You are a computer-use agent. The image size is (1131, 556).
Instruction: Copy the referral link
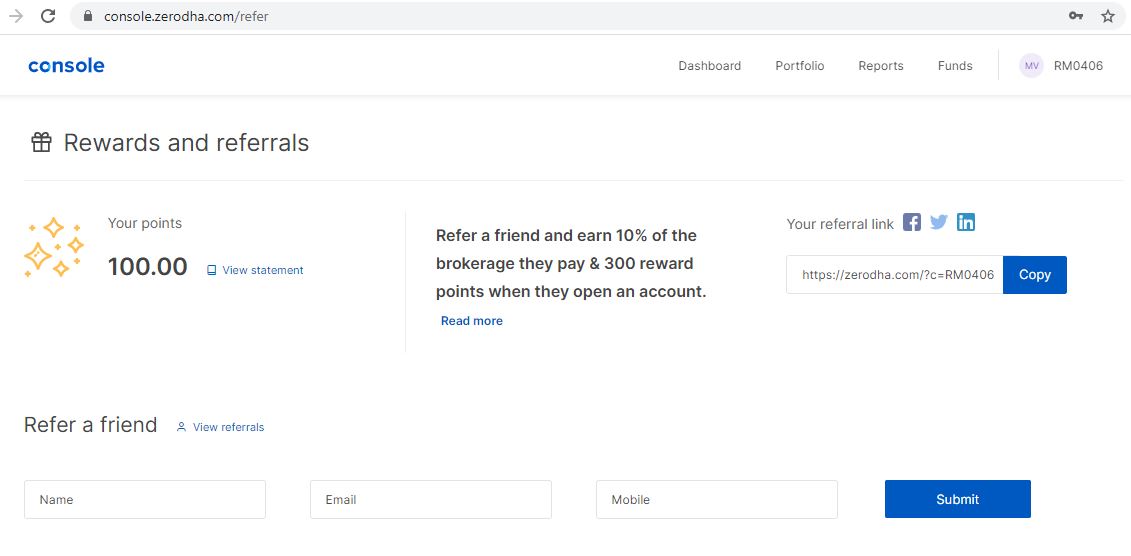coord(1034,275)
